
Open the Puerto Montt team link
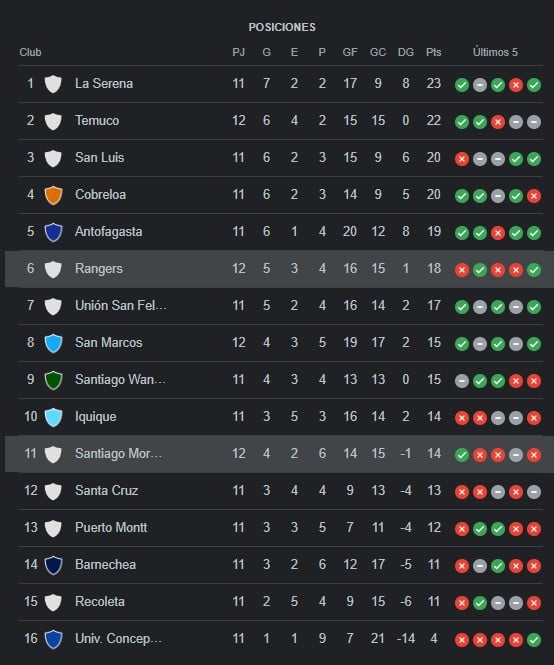click(111, 527)
